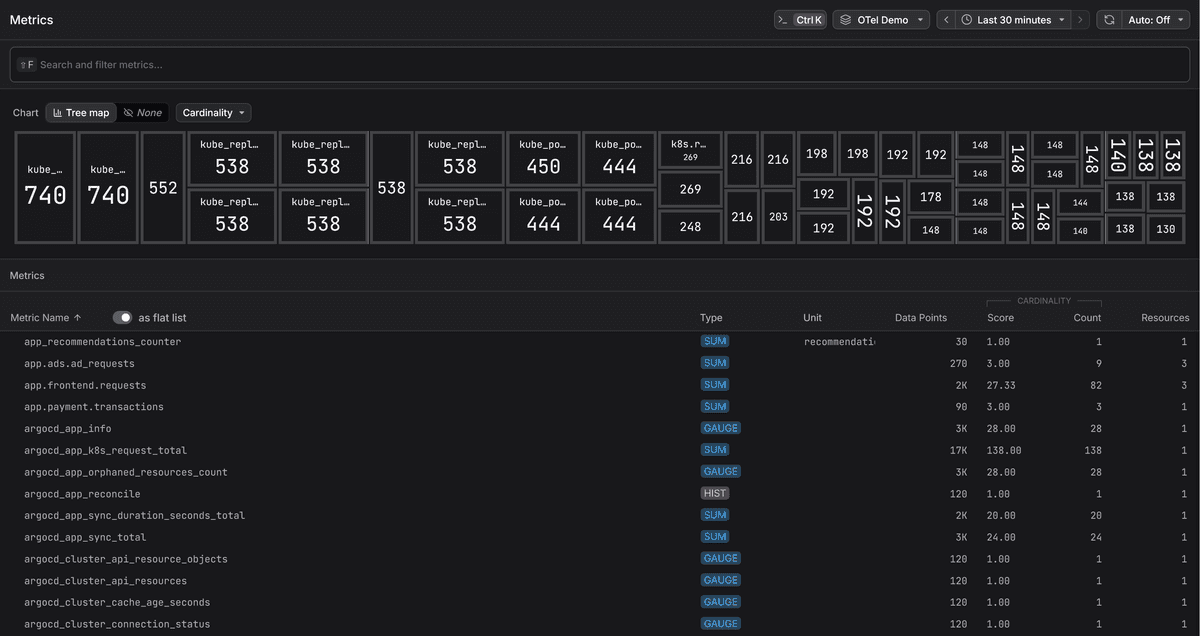Toggle the as flat list switch
The image size is (1200, 636).
pos(122,317)
